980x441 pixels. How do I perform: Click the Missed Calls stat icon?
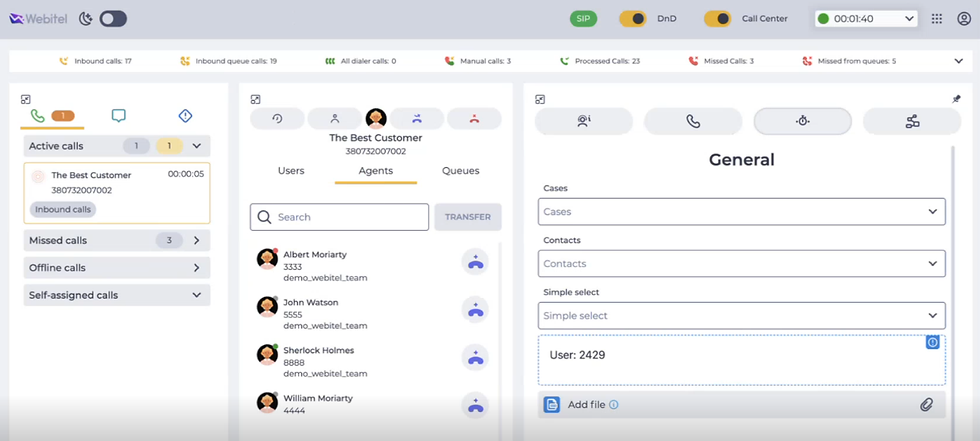tap(693, 61)
